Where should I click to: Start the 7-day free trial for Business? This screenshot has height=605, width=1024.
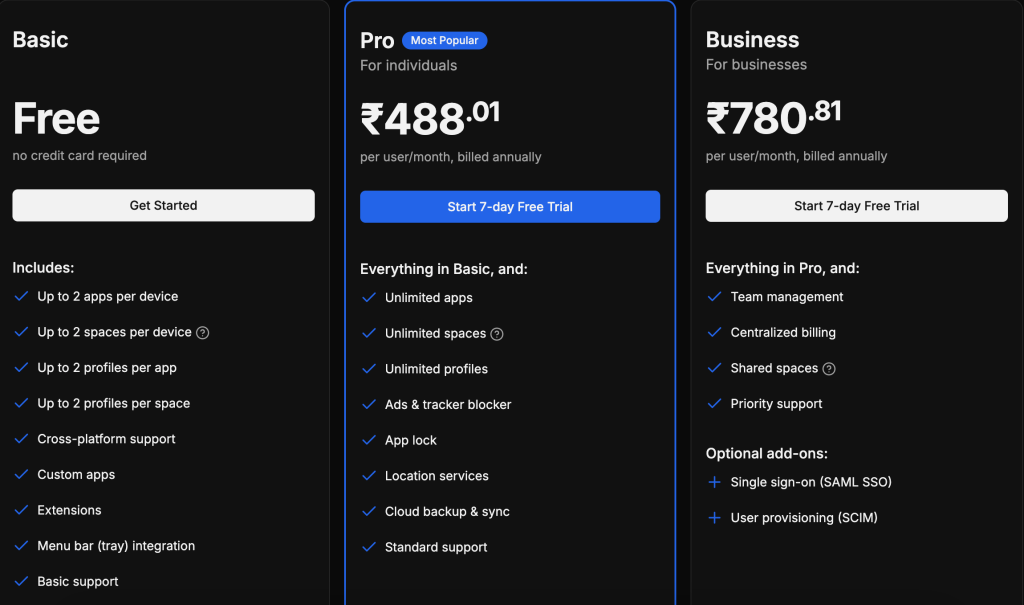pos(856,206)
